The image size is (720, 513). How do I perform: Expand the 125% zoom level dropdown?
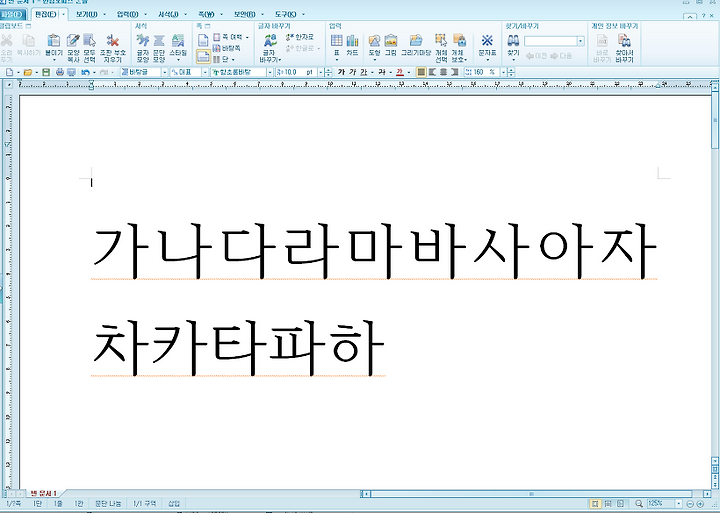tap(679, 504)
